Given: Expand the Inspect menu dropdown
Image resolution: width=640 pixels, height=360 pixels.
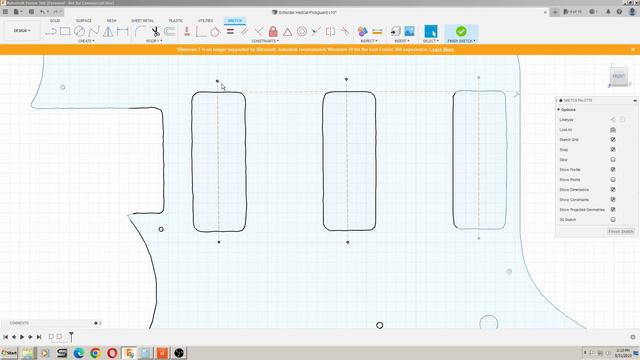Looking at the screenshot, I should pos(369,41).
